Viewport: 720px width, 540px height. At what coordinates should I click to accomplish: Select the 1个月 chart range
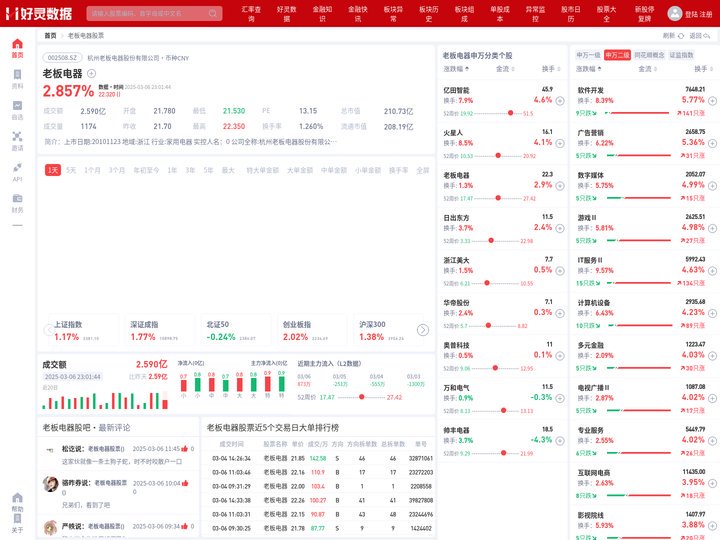tap(92, 170)
